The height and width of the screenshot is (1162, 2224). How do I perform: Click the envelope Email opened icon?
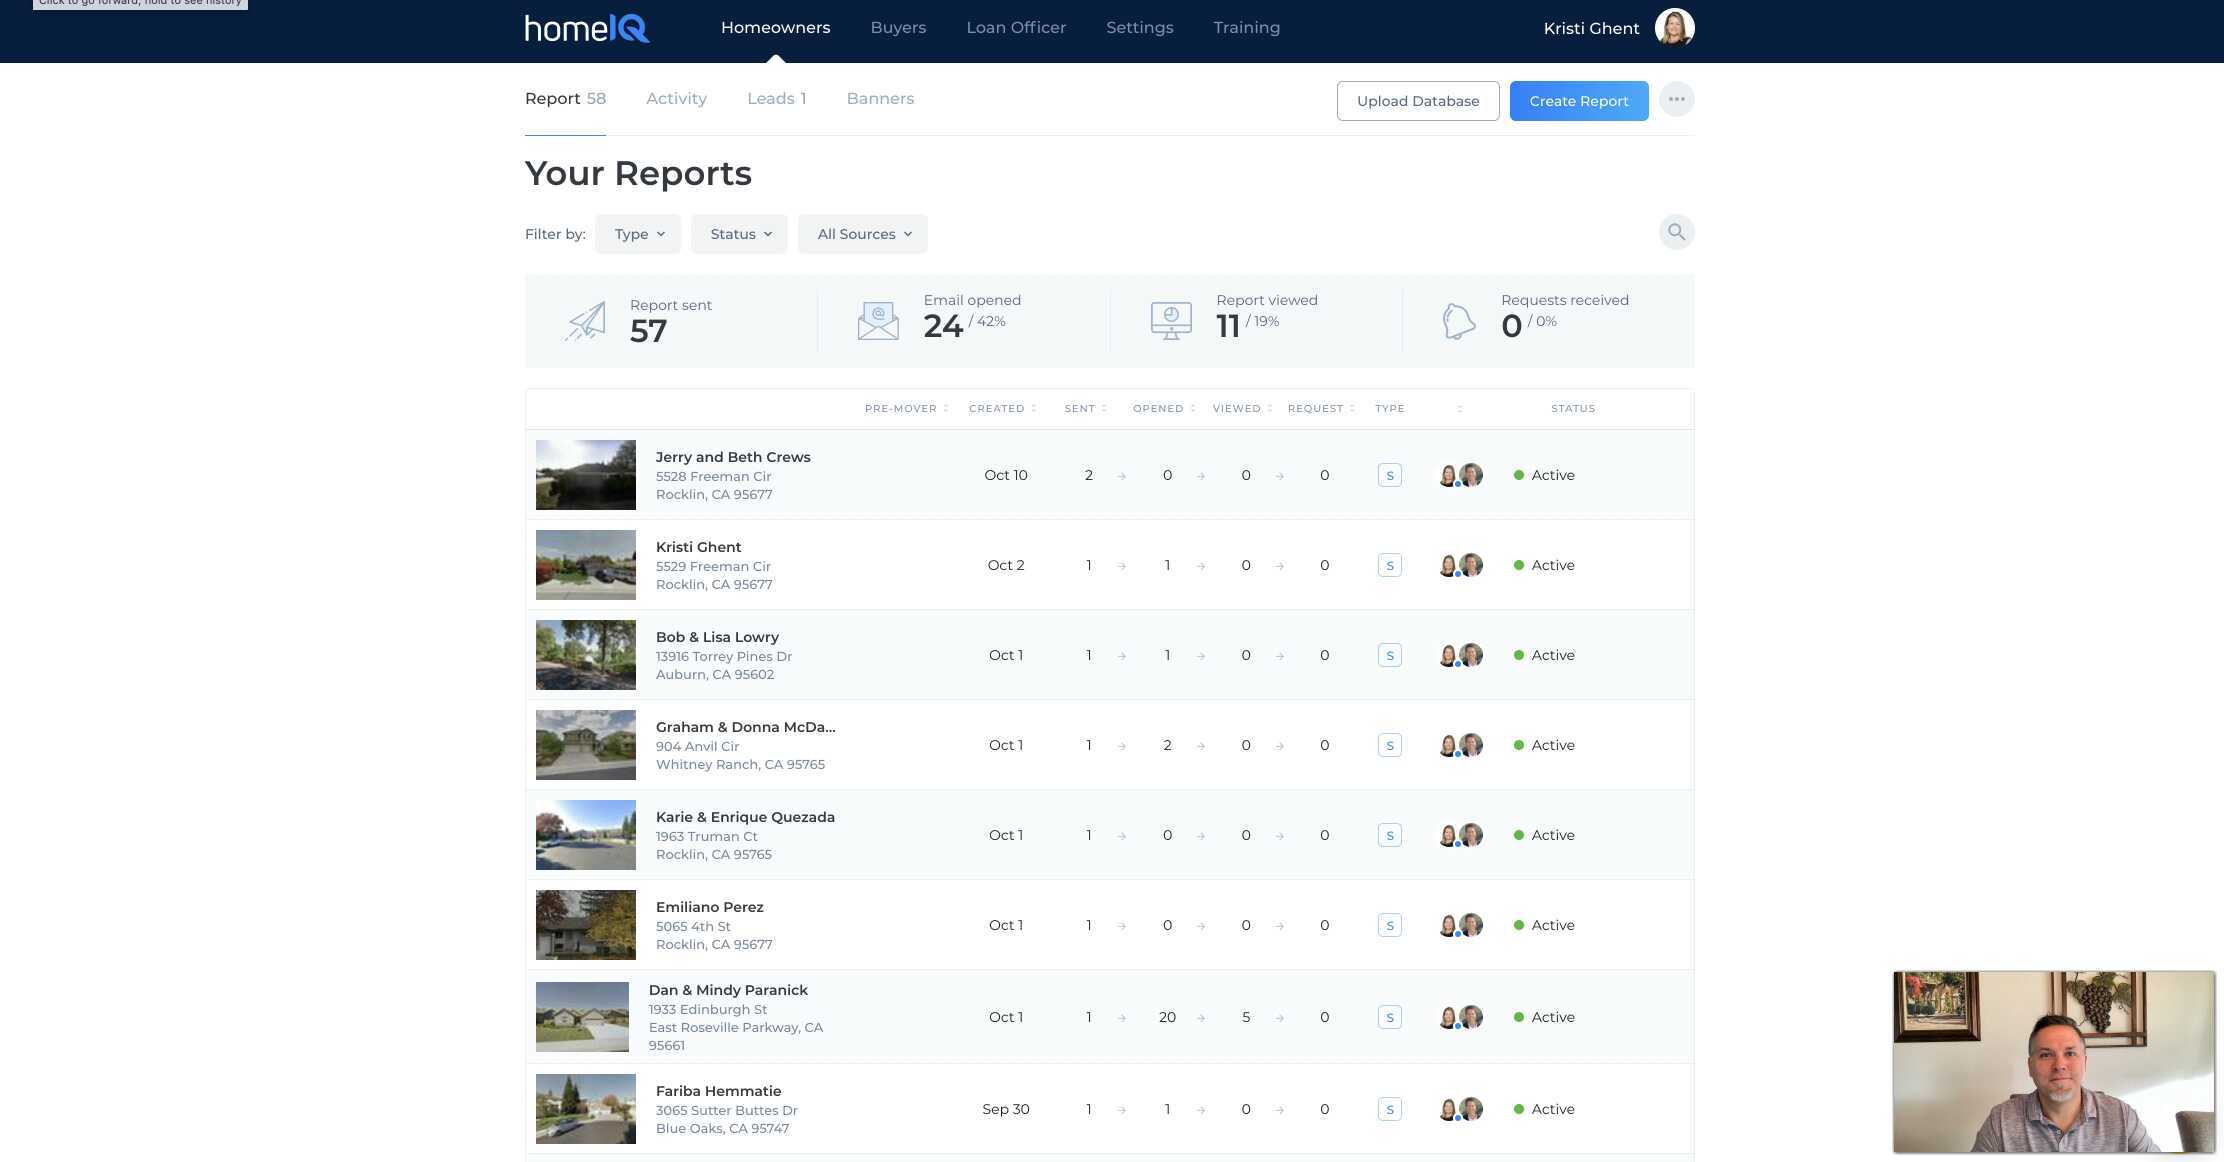coord(877,320)
